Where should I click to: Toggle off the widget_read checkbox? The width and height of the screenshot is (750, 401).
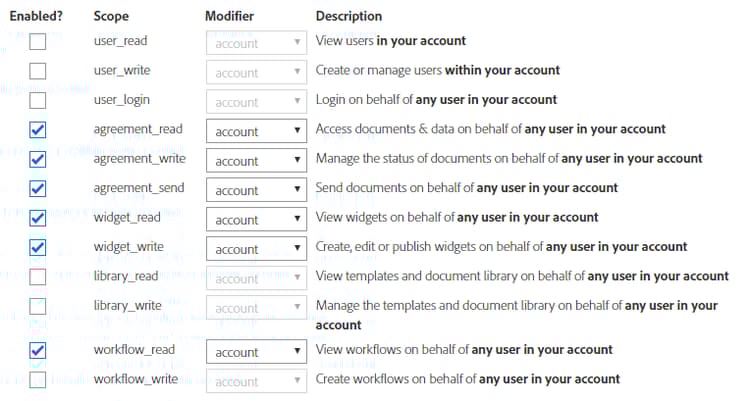click(x=37, y=218)
